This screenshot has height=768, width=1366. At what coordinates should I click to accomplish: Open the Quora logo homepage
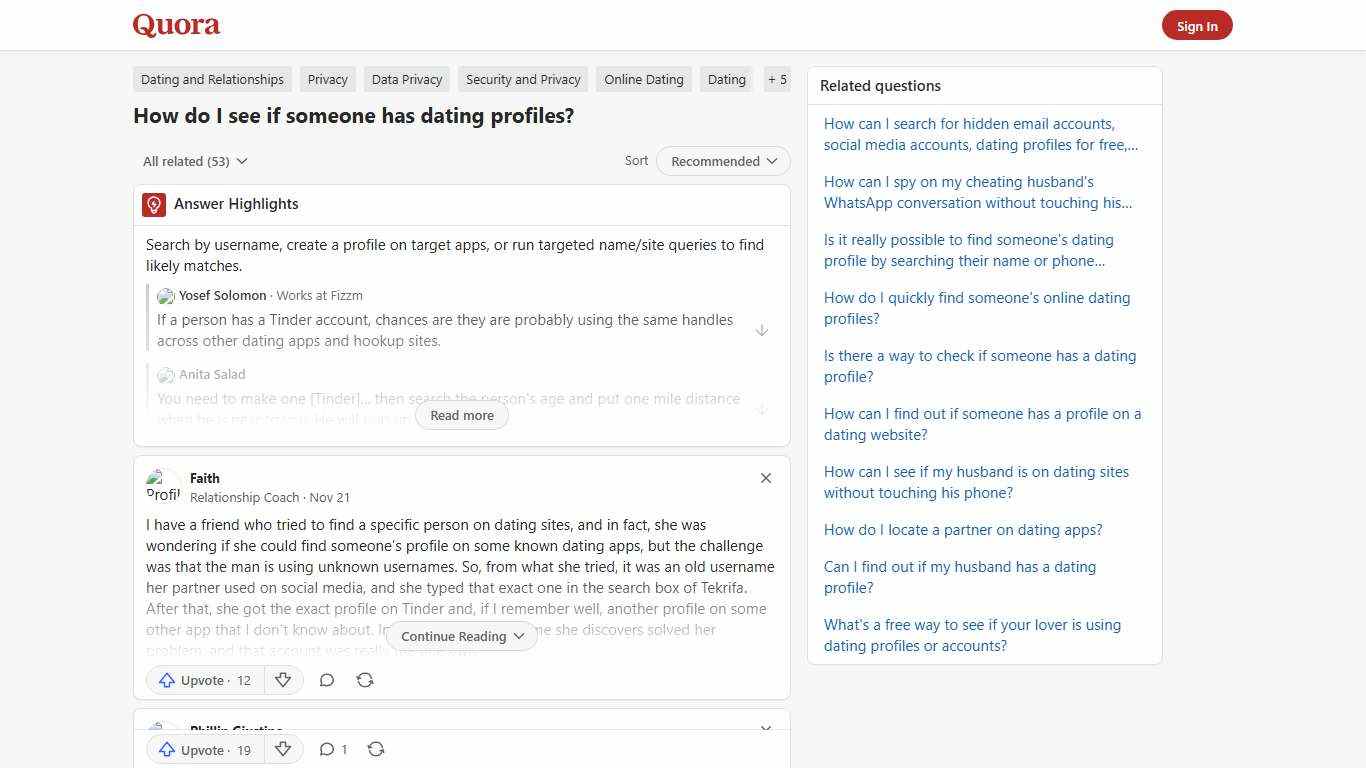175,25
